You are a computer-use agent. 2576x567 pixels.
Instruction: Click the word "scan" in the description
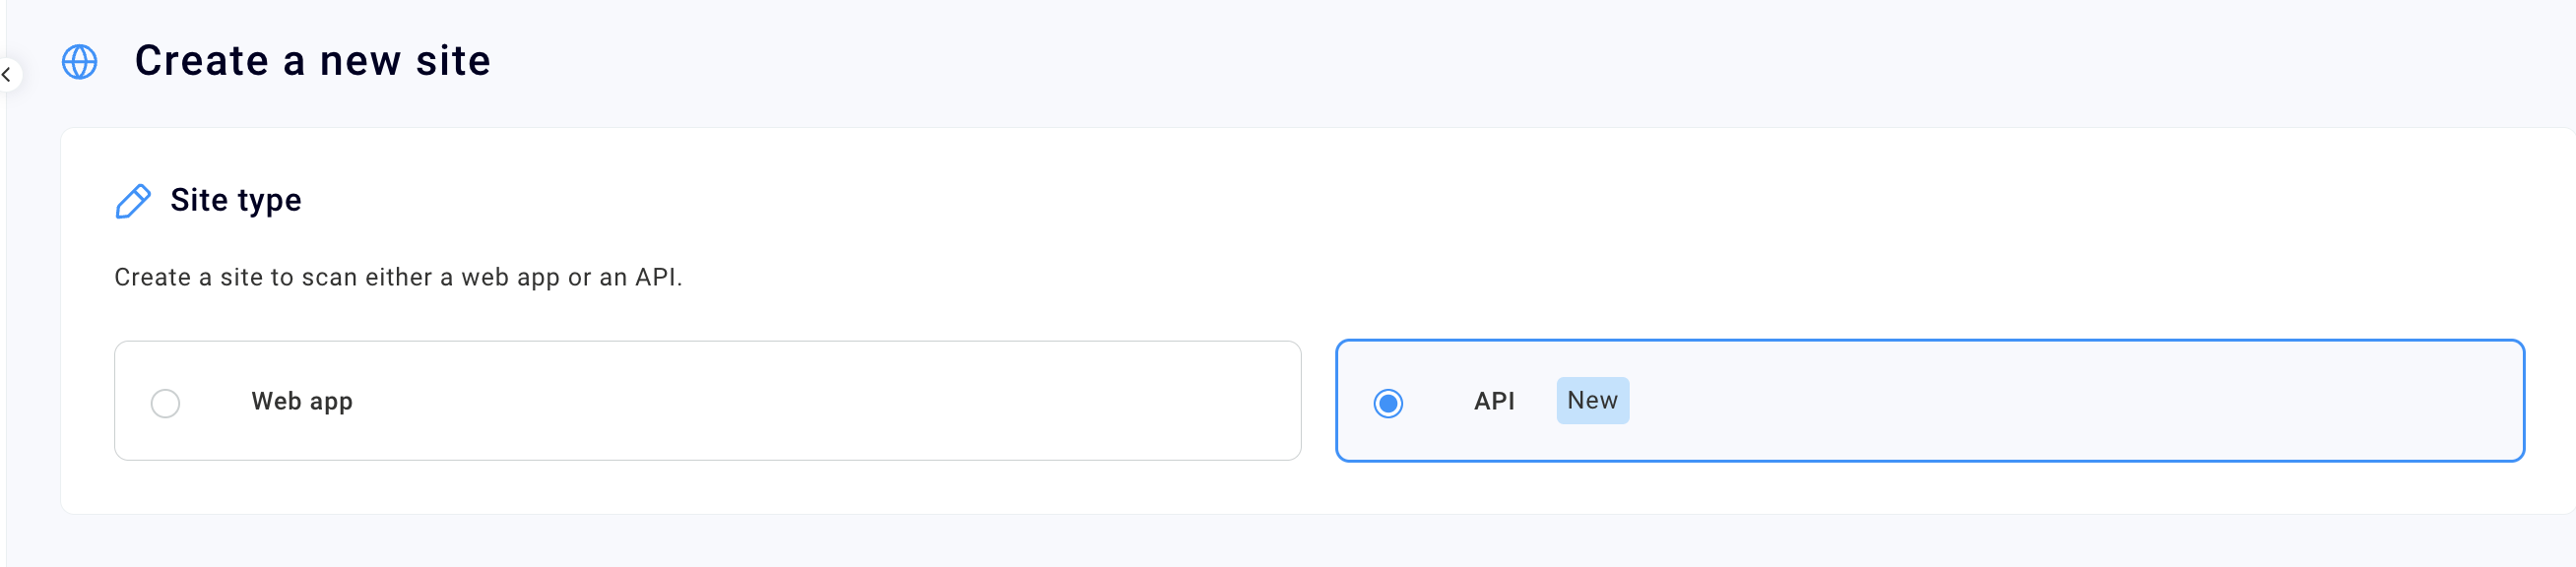329,277
